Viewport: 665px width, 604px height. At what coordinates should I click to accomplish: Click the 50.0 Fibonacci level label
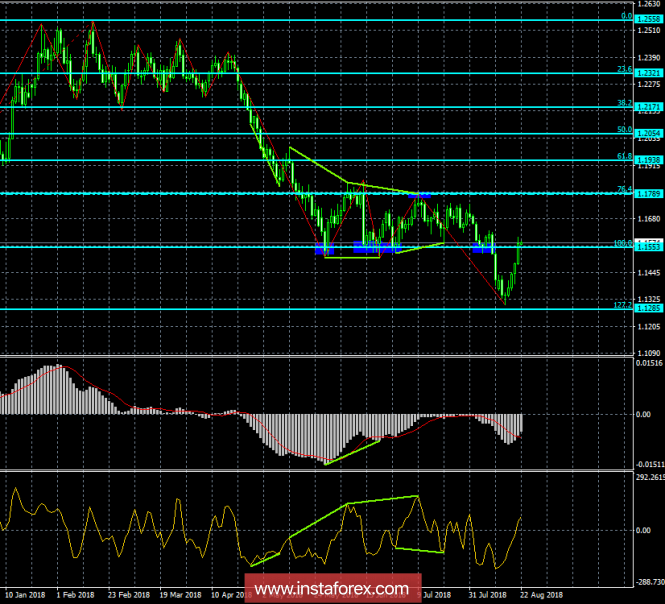click(x=624, y=129)
